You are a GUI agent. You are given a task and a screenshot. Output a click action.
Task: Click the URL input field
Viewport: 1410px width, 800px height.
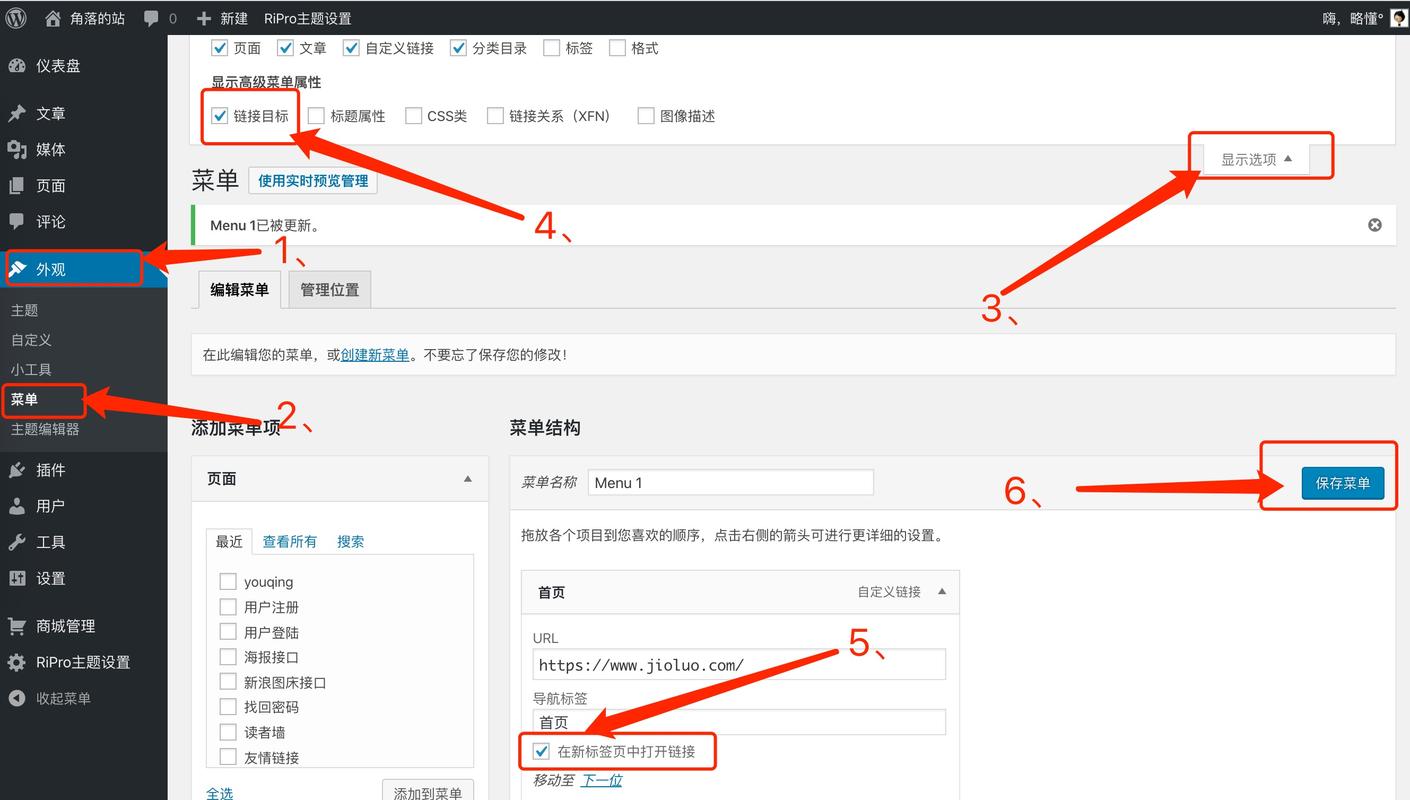tap(739, 665)
